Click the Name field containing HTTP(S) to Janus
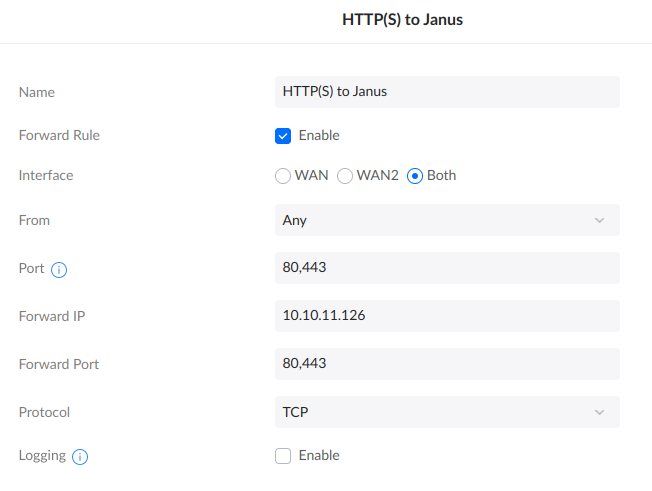Screen dimensions: 652x491 click(447, 92)
